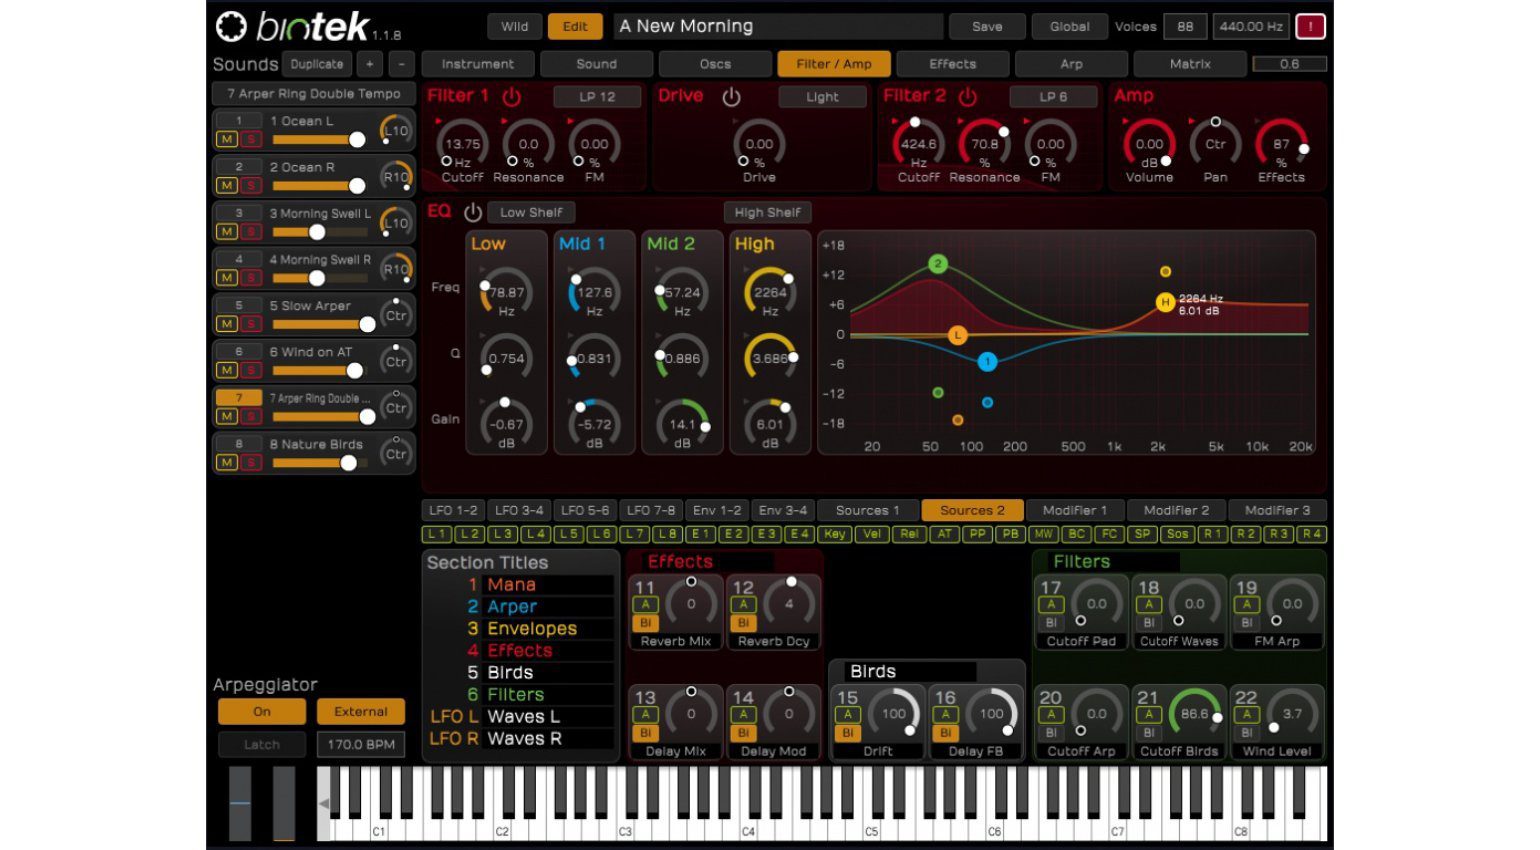The height and width of the screenshot is (850, 1540).
Task: Click the Wild button
Action: [x=514, y=27]
